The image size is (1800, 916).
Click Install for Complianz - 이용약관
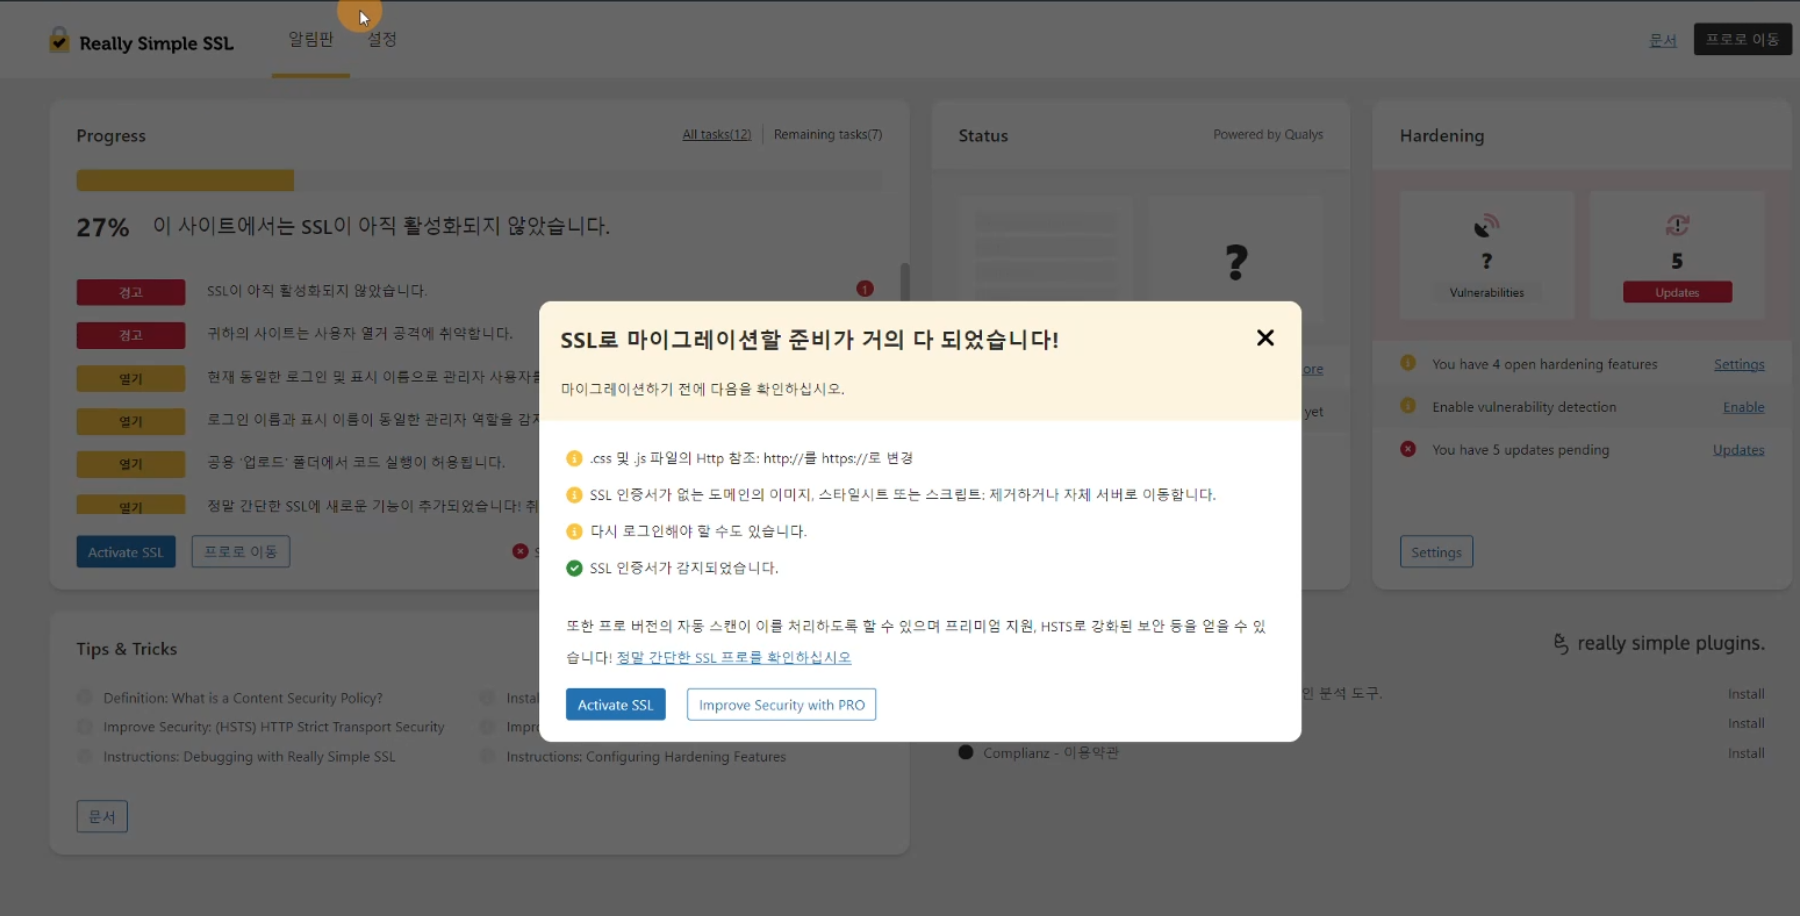[1746, 753]
